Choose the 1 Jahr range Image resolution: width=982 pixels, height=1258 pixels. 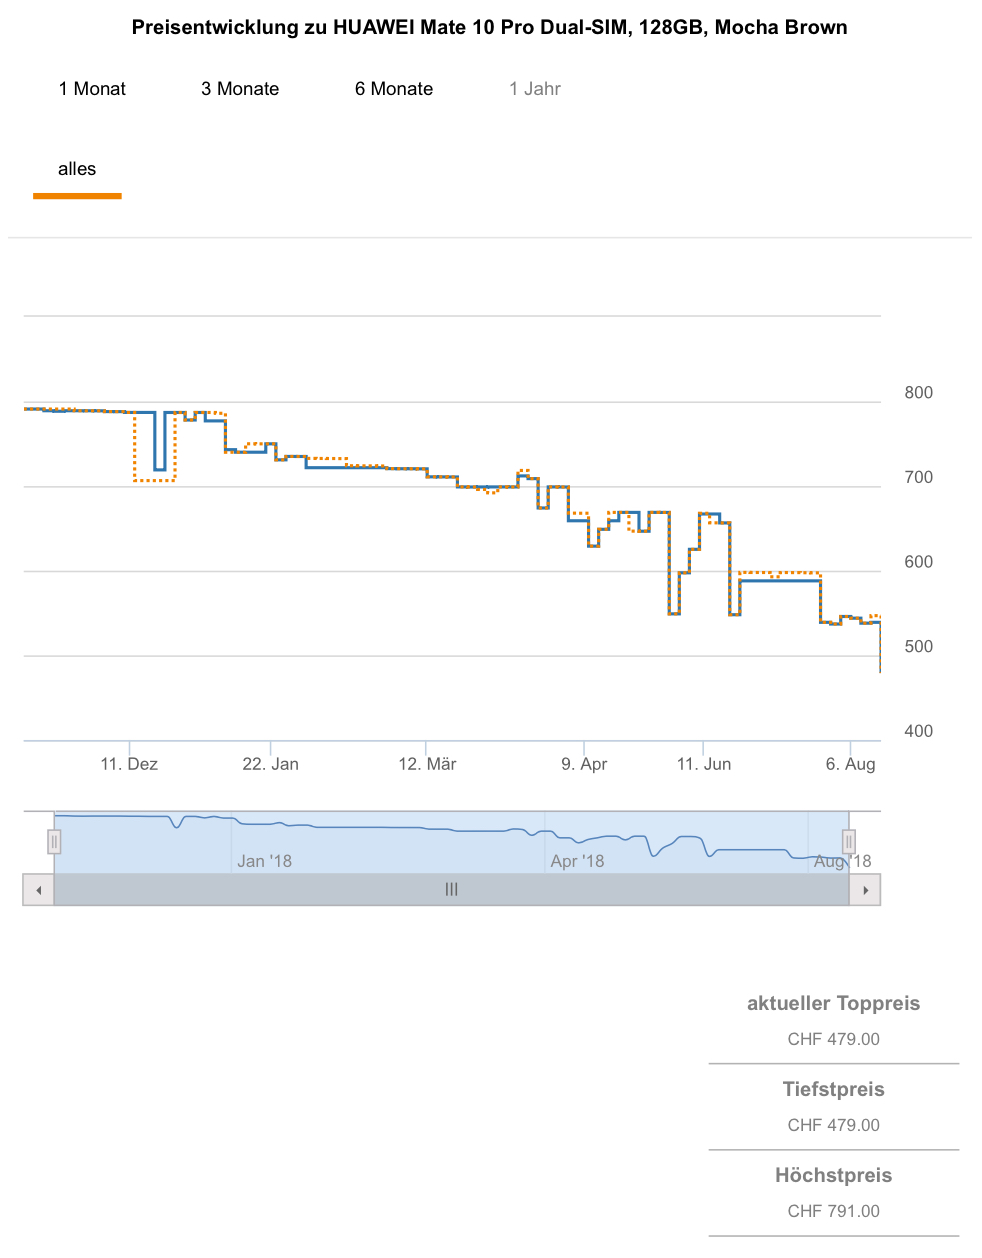pyautogui.click(x=535, y=89)
